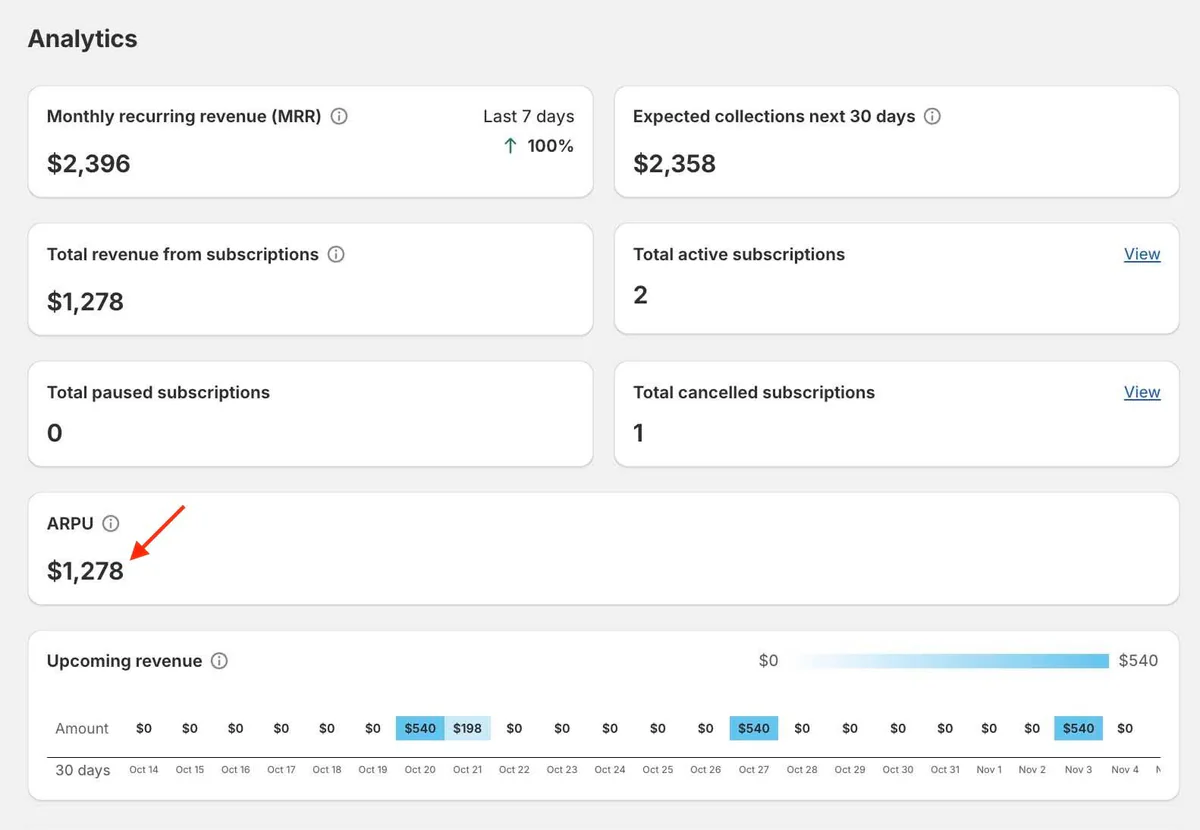Open View link for Total active subscriptions
Screen dimensions: 1200x830
click(1142, 254)
